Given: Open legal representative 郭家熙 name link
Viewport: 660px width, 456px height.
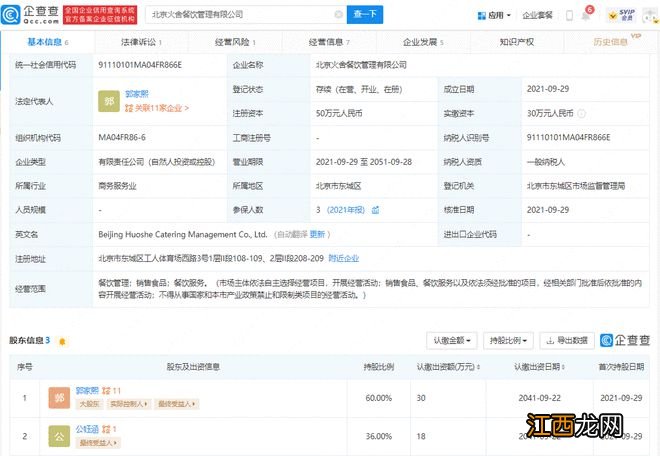Looking at the screenshot, I should [137, 94].
